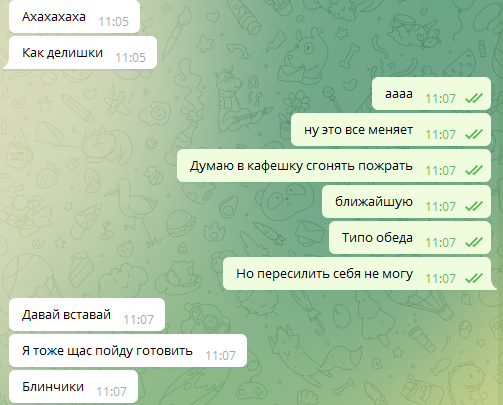503x405 pixels.
Task: Click read-receipt checkmarks on 'ну это все меняет'
Action: (x=474, y=134)
